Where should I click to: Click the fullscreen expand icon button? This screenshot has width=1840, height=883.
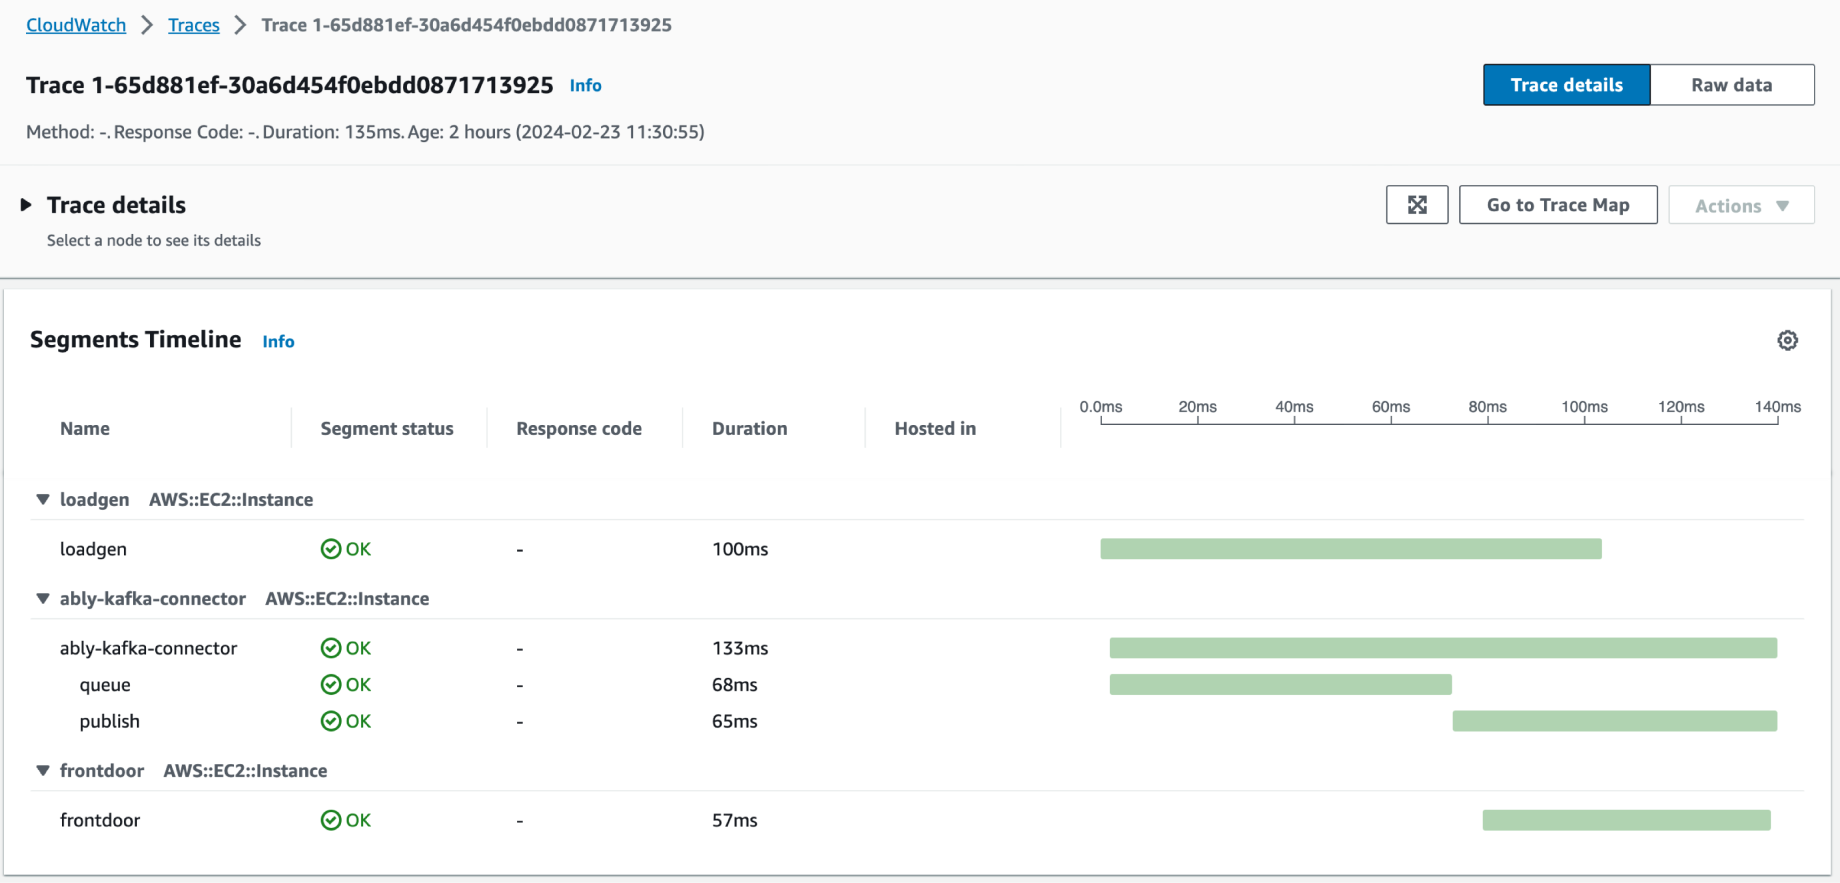tap(1417, 205)
